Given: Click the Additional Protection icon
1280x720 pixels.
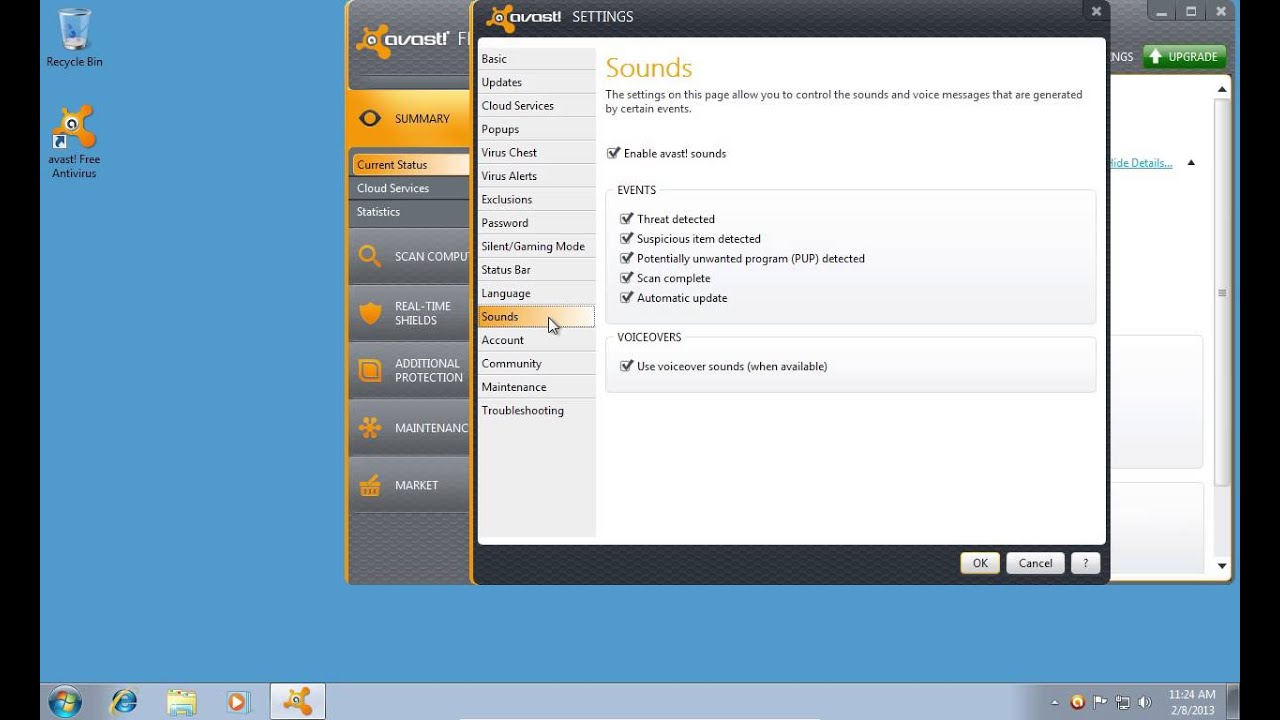Looking at the screenshot, I should tap(370, 370).
